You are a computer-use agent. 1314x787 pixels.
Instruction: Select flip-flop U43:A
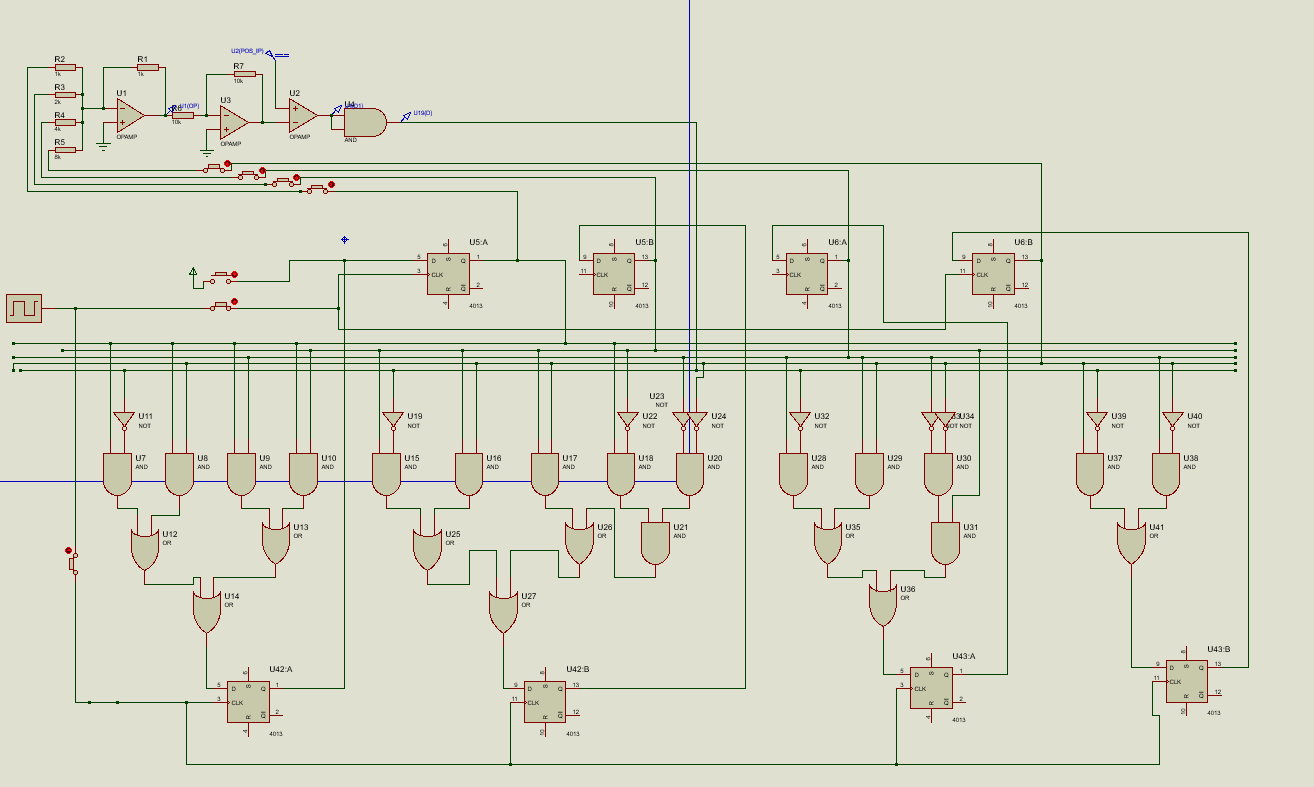[930, 688]
